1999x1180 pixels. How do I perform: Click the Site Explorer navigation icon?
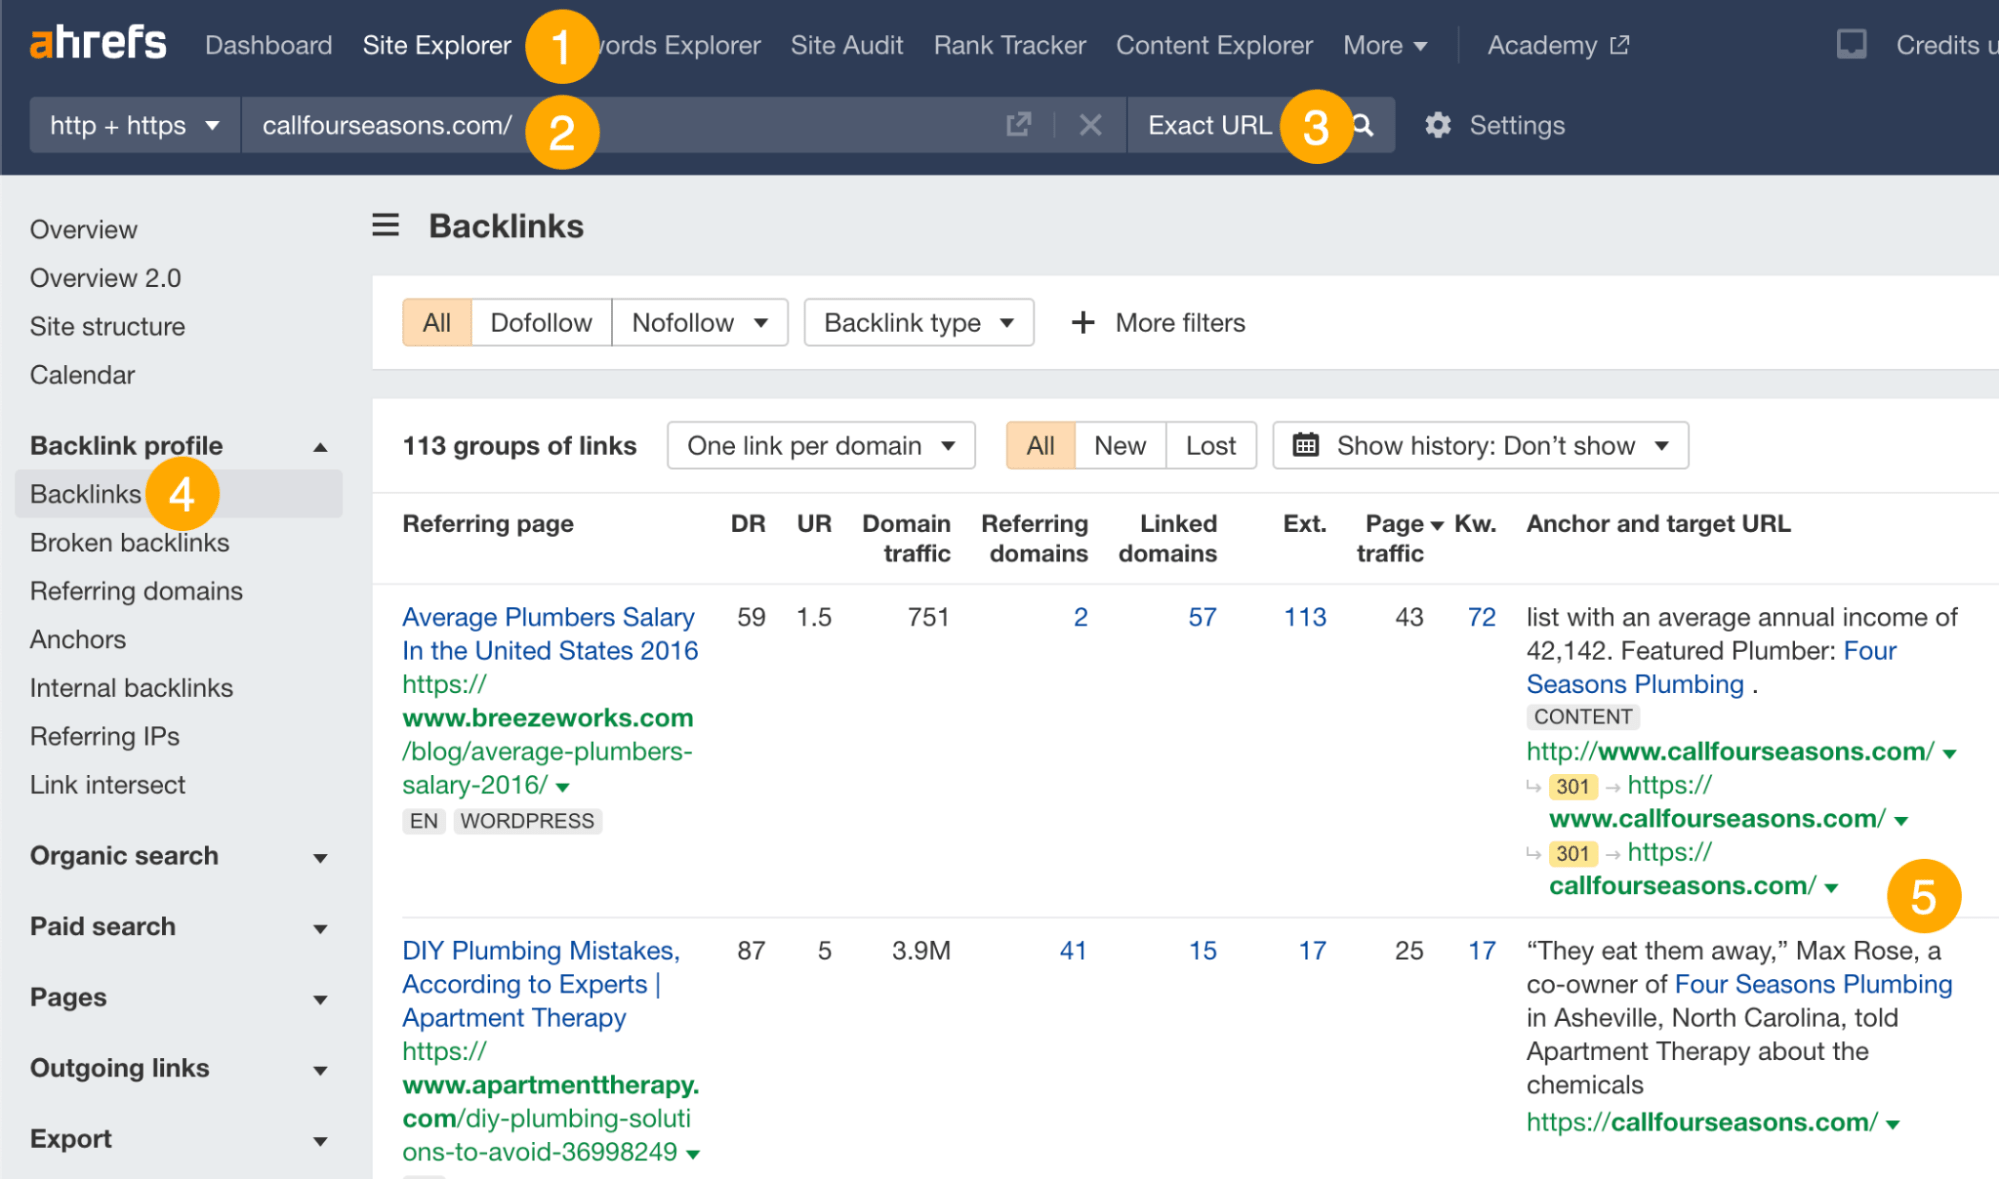(x=438, y=44)
